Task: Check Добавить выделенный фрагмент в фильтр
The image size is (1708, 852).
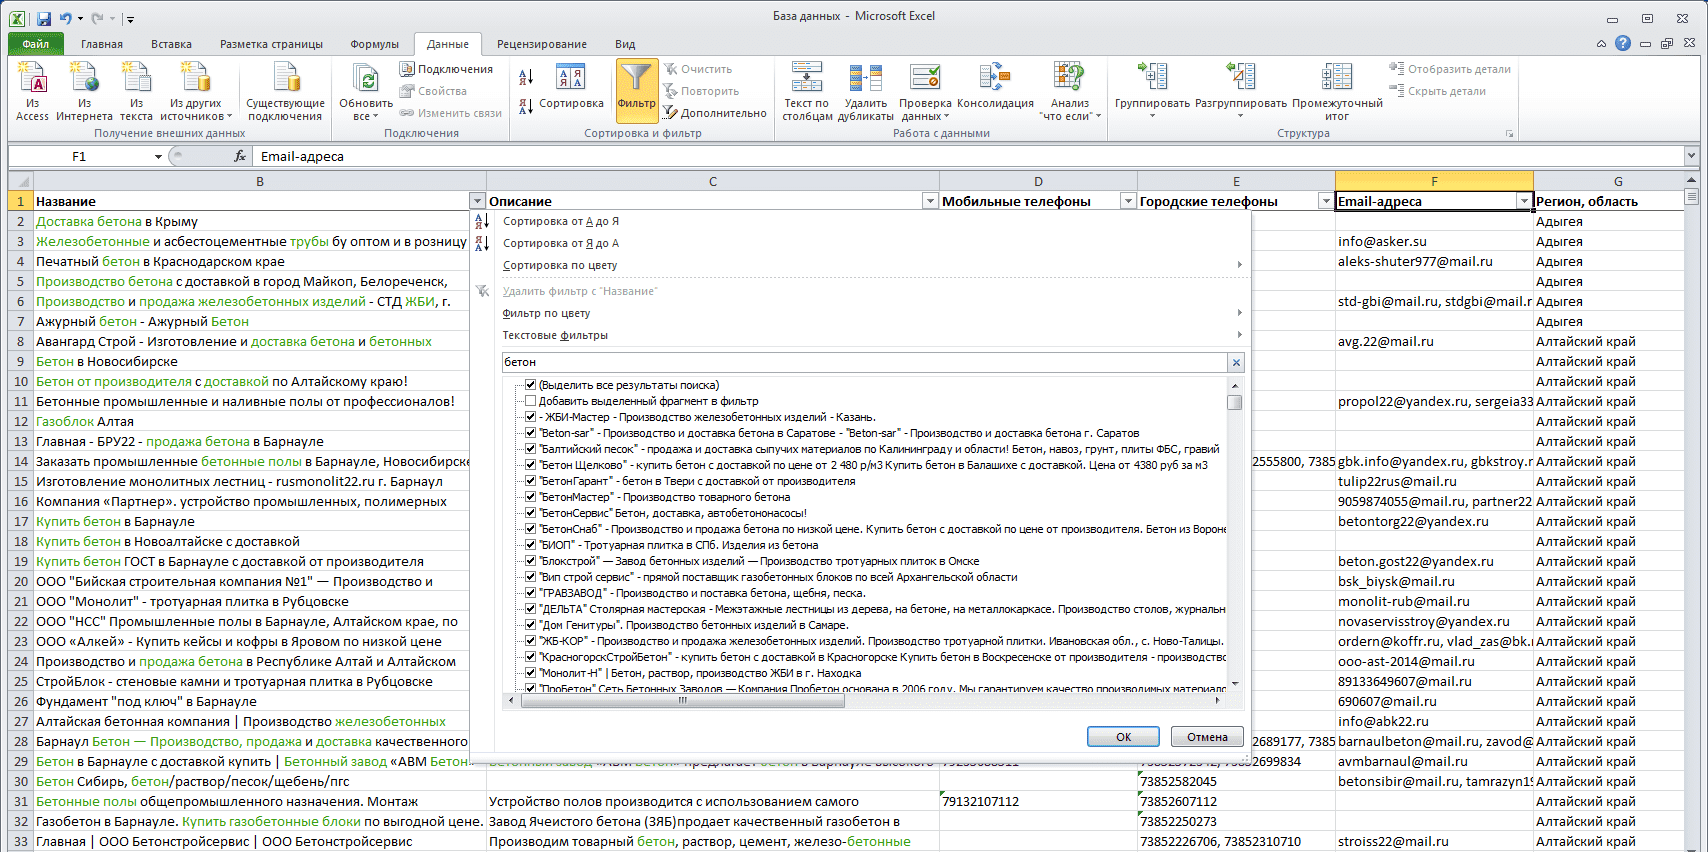Action: click(x=531, y=401)
